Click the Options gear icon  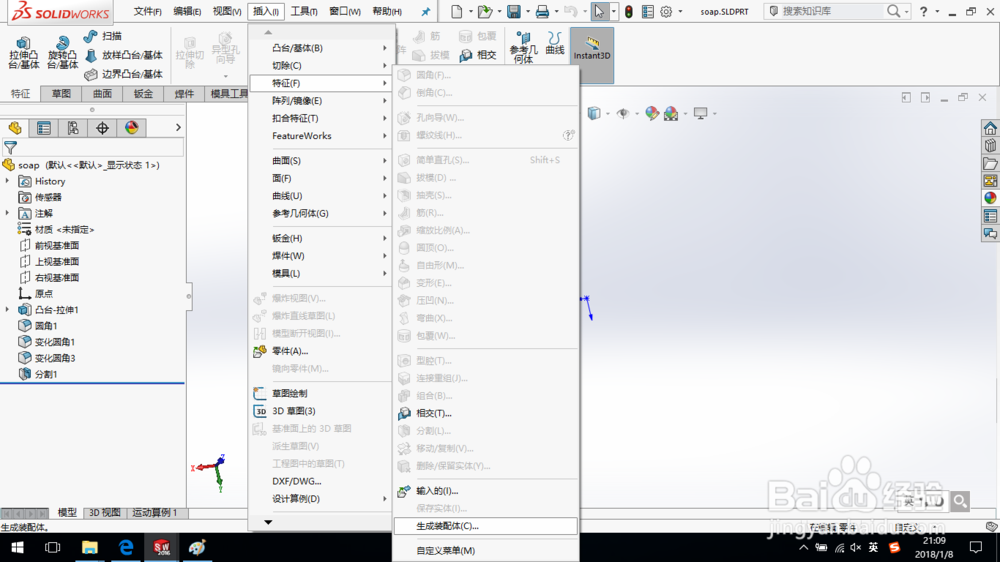(666, 11)
